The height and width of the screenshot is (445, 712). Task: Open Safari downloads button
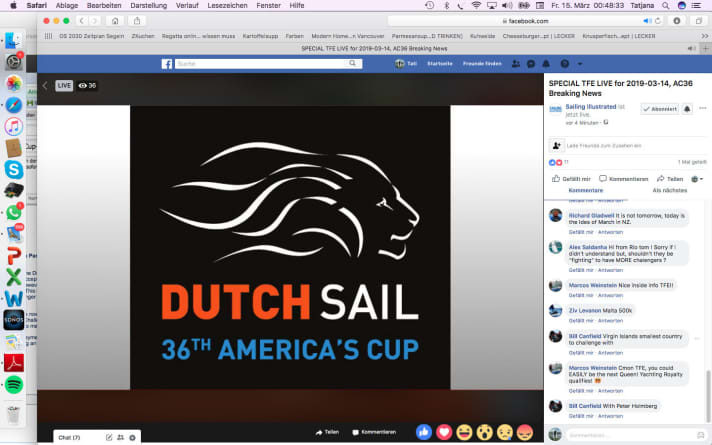[677, 21]
